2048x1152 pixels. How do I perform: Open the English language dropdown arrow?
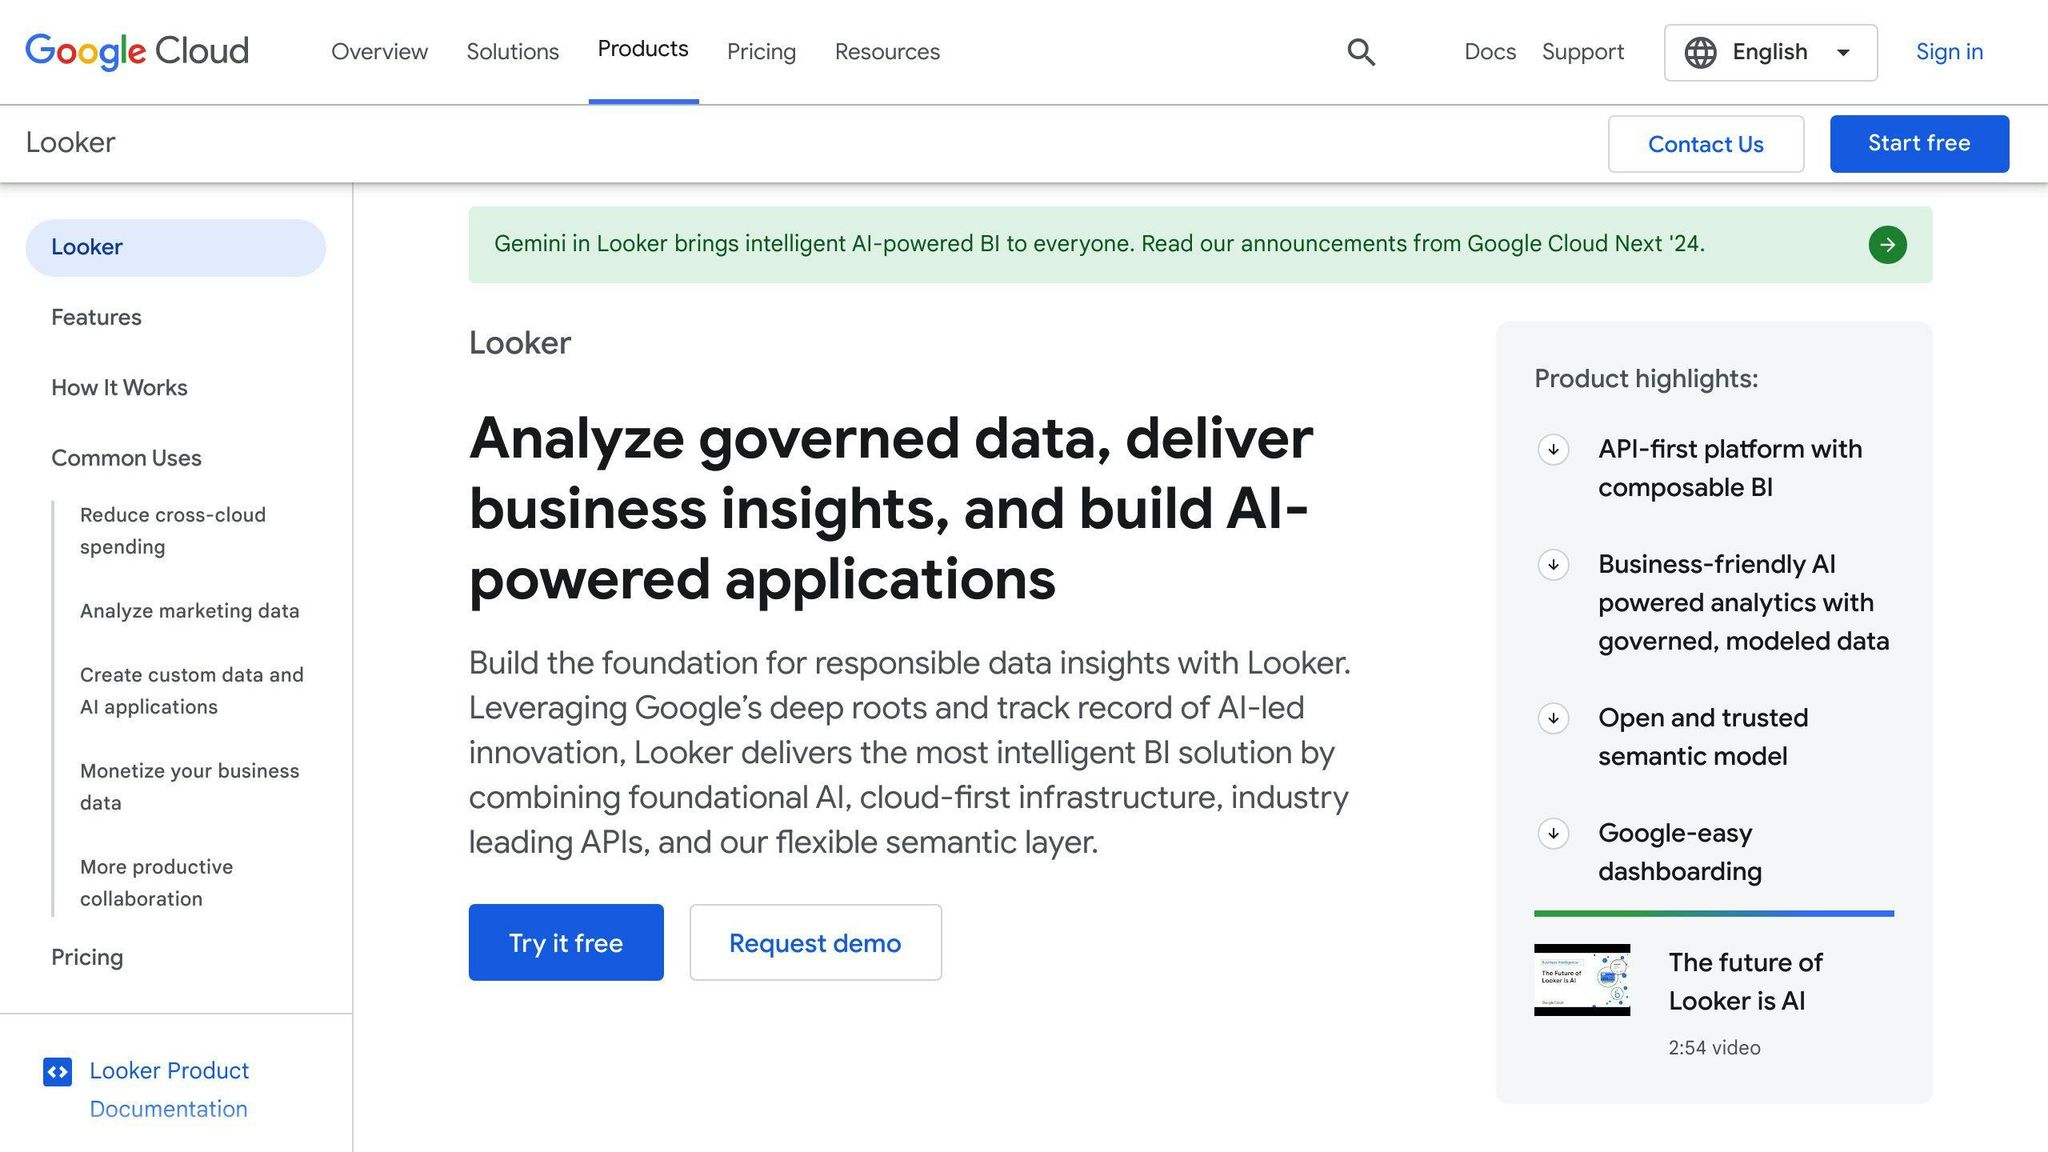[x=1843, y=52]
